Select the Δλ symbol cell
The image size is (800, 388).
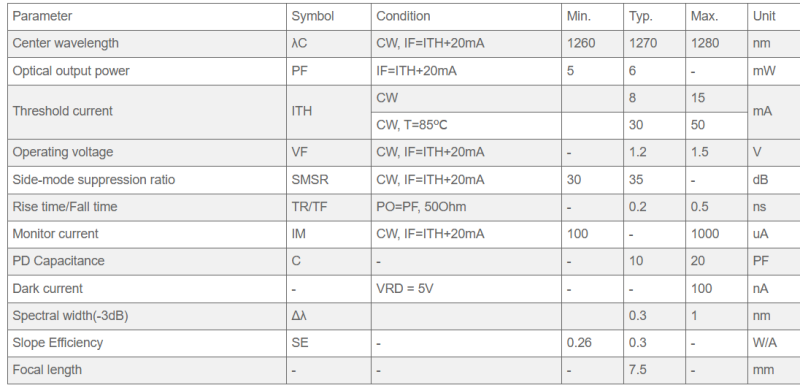(x=329, y=316)
